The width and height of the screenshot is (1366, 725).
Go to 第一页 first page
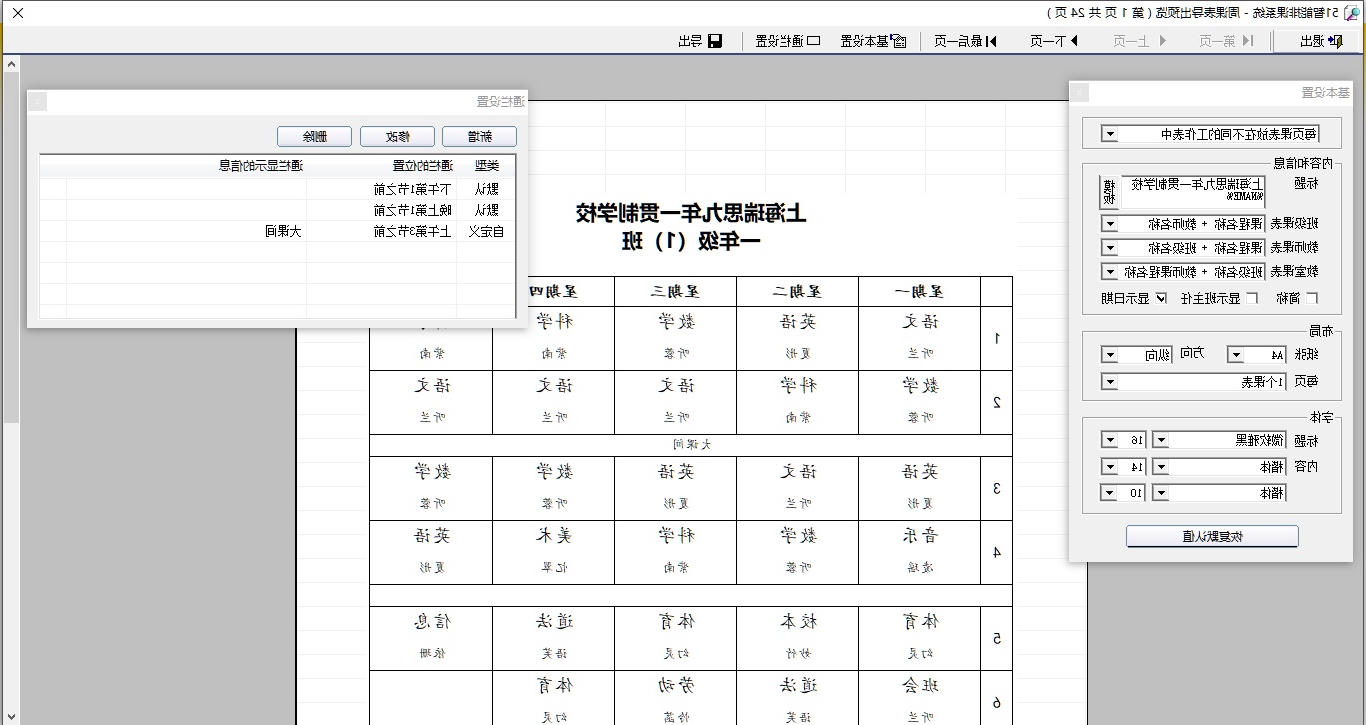pos(1227,41)
